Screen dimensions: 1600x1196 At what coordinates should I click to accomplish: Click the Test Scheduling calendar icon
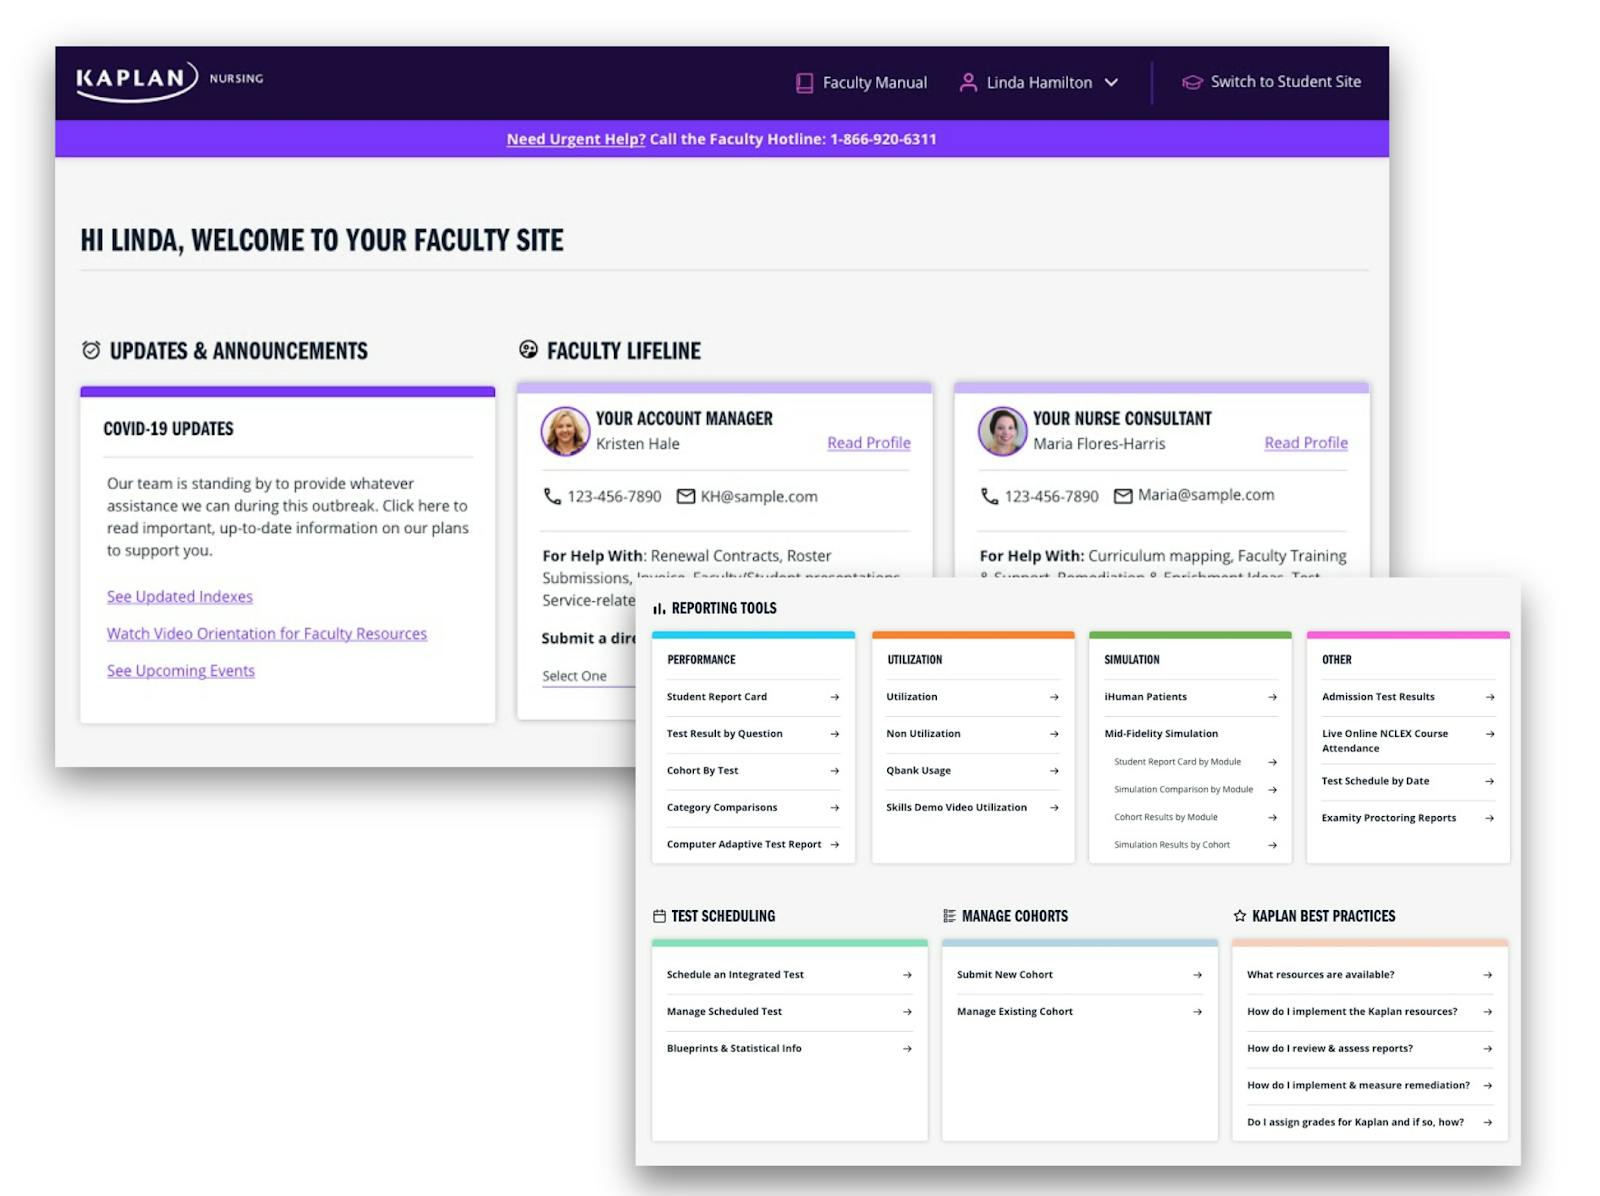pyautogui.click(x=659, y=916)
